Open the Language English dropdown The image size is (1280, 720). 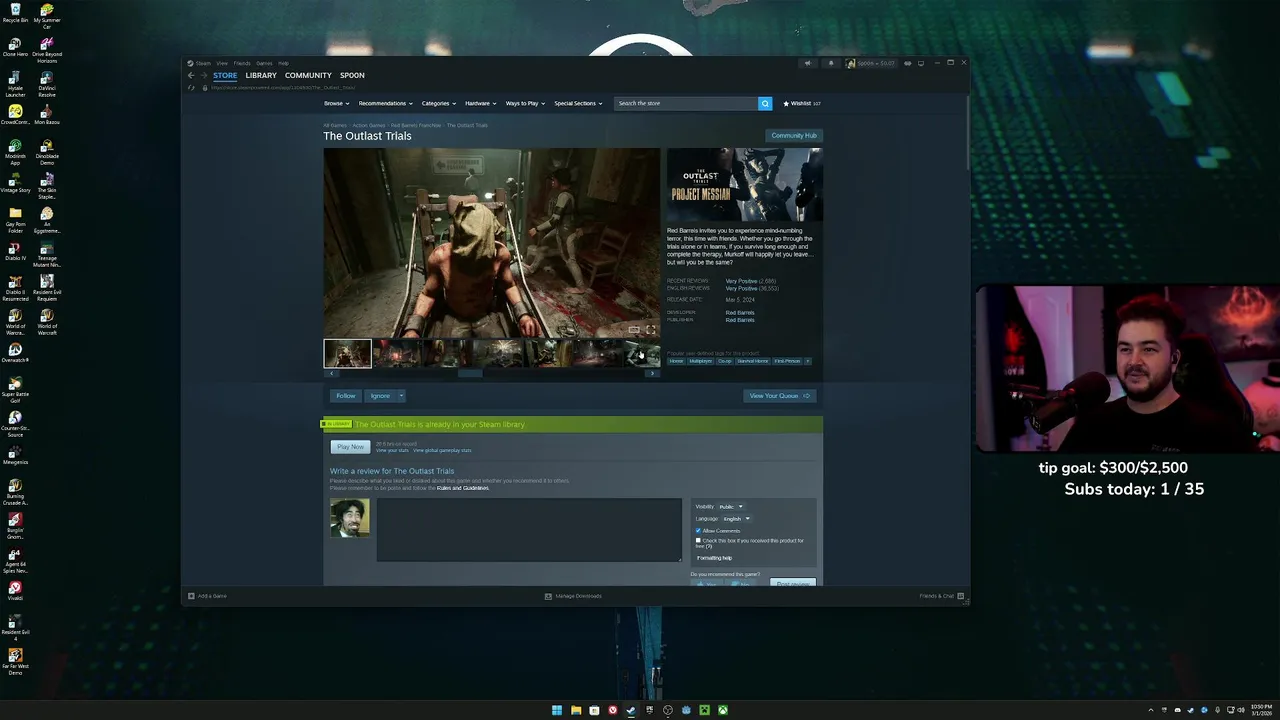tap(736, 519)
